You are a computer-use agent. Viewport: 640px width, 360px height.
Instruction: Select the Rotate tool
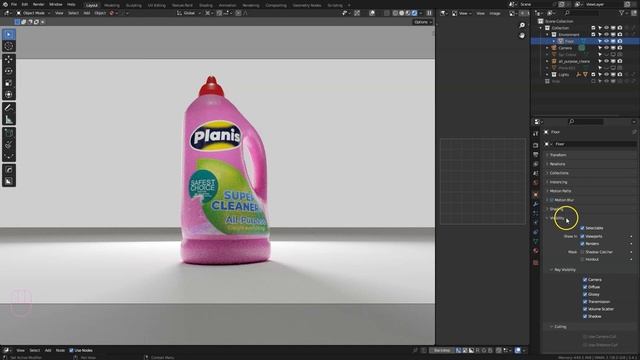9,71
